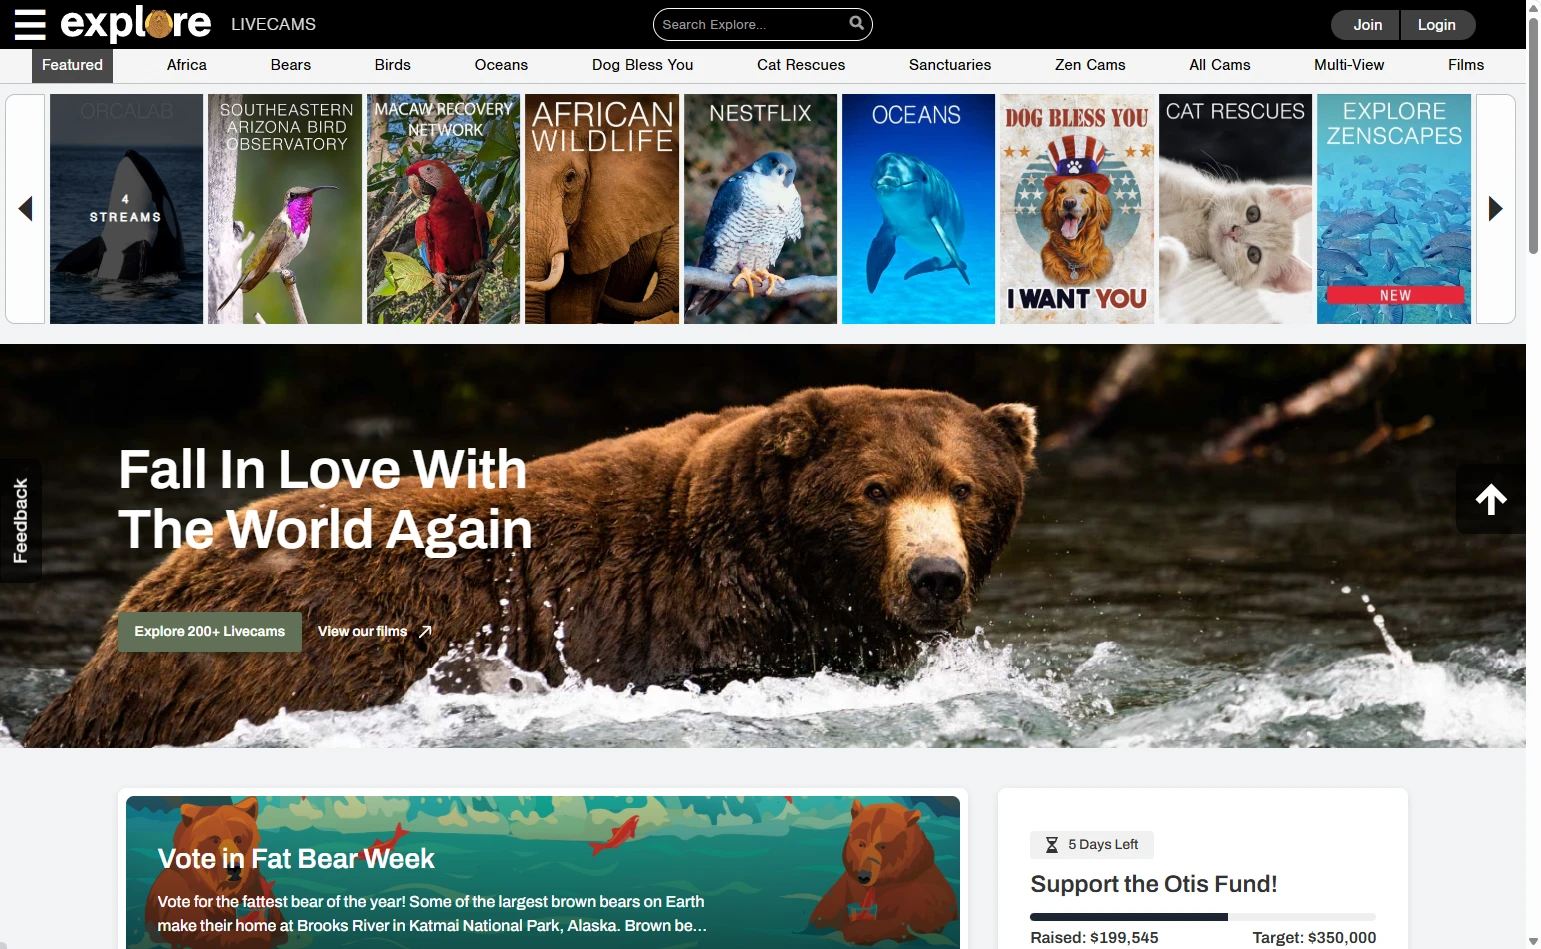Click the explore logo
Viewport: 1541px width, 949px height.
click(x=136, y=24)
